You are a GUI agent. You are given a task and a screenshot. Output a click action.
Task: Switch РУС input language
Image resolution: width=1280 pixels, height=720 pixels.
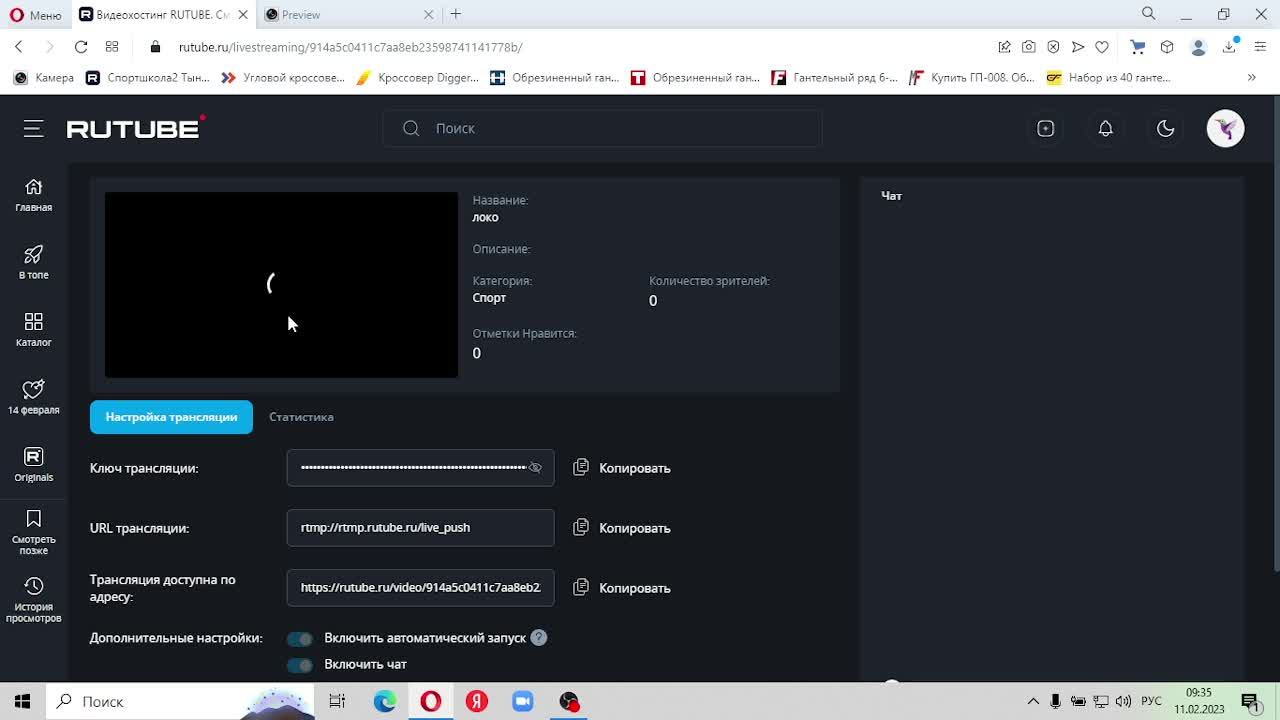1151,701
